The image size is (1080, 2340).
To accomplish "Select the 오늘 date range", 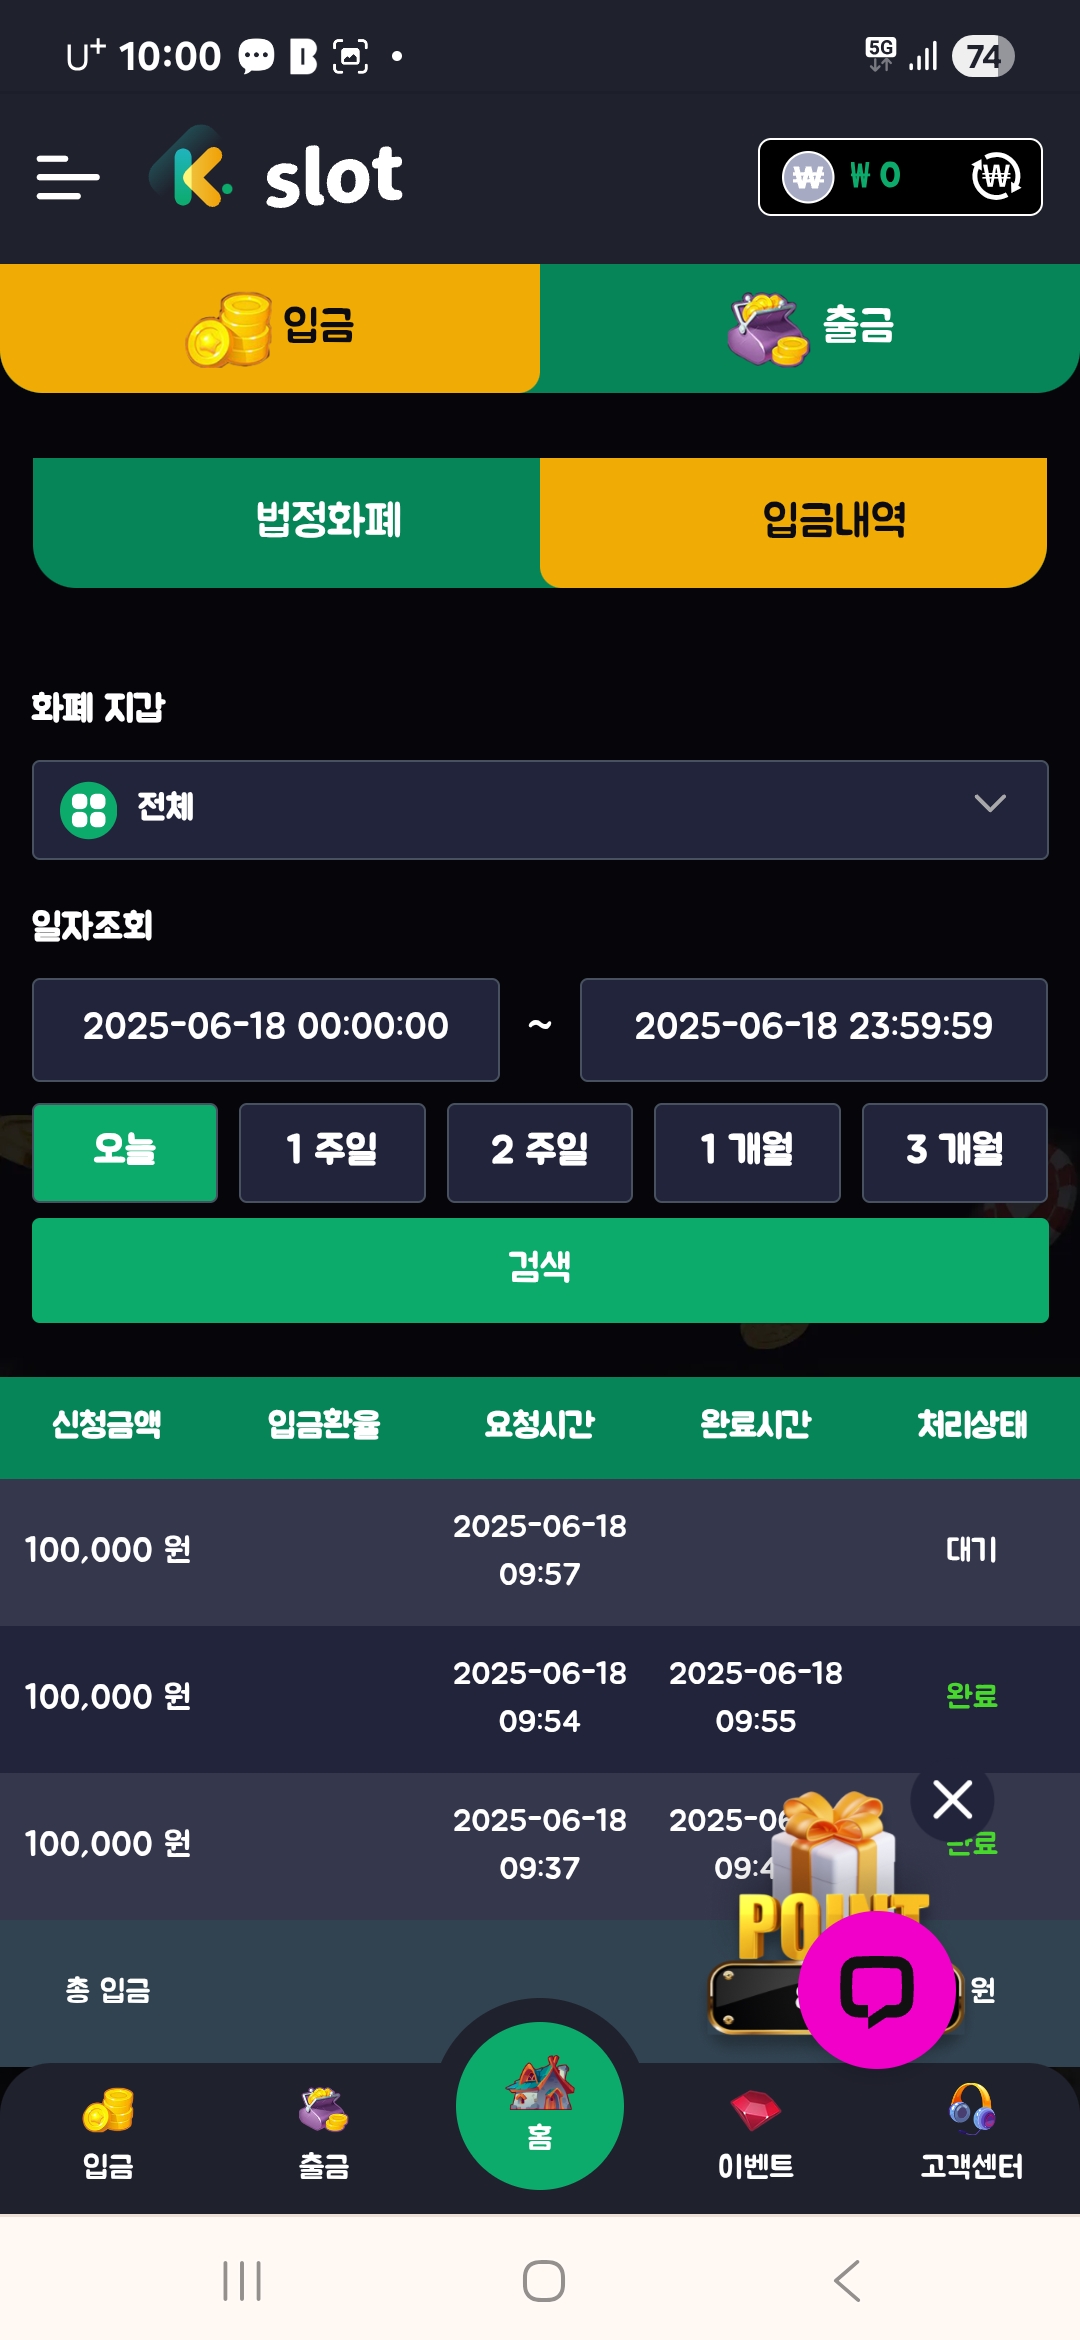I will [125, 1152].
